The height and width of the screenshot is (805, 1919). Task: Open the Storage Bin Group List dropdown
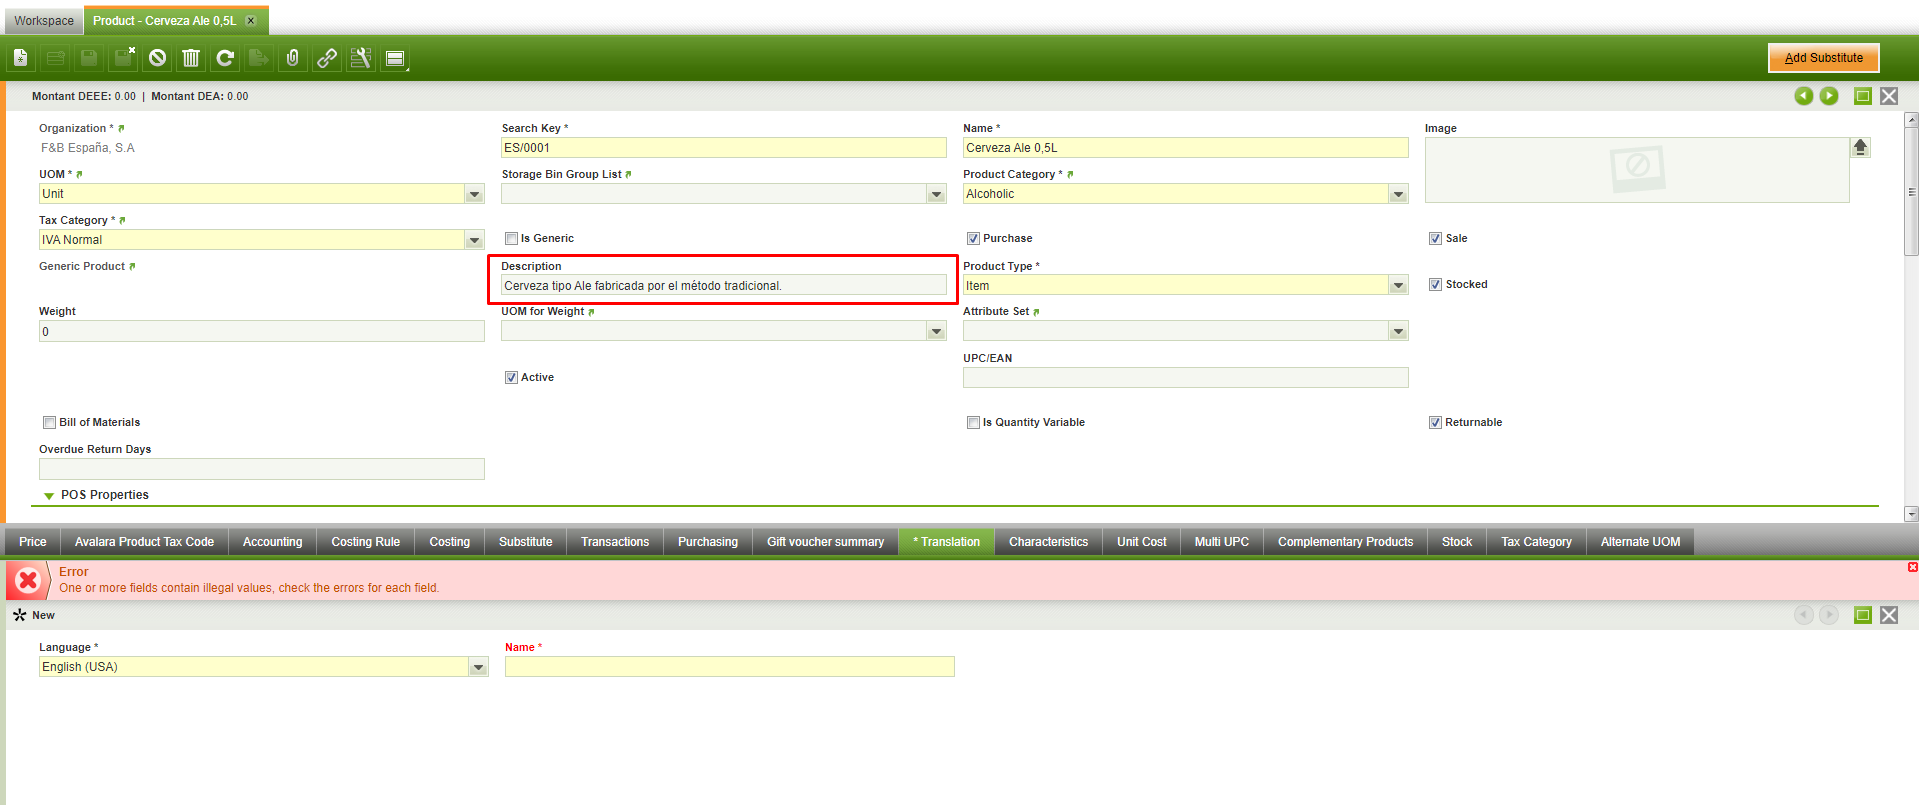[937, 194]
